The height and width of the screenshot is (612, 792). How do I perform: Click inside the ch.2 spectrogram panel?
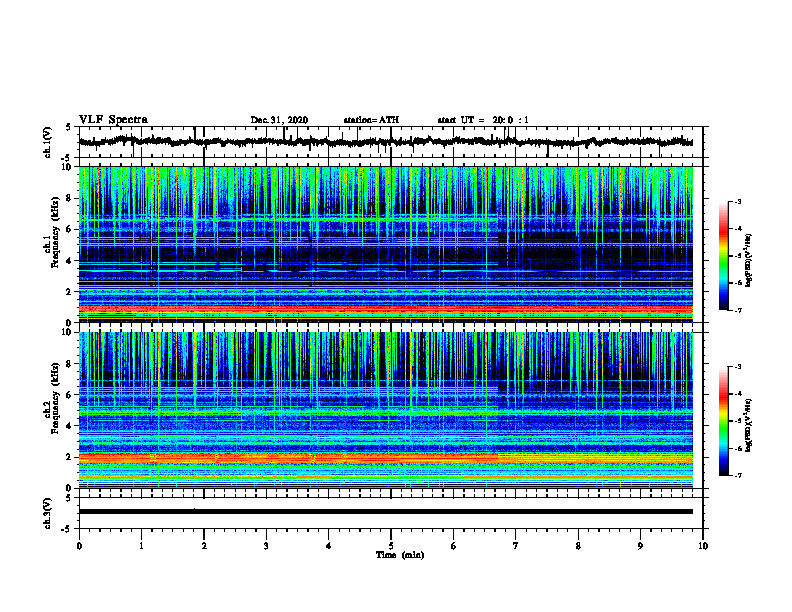386,410
